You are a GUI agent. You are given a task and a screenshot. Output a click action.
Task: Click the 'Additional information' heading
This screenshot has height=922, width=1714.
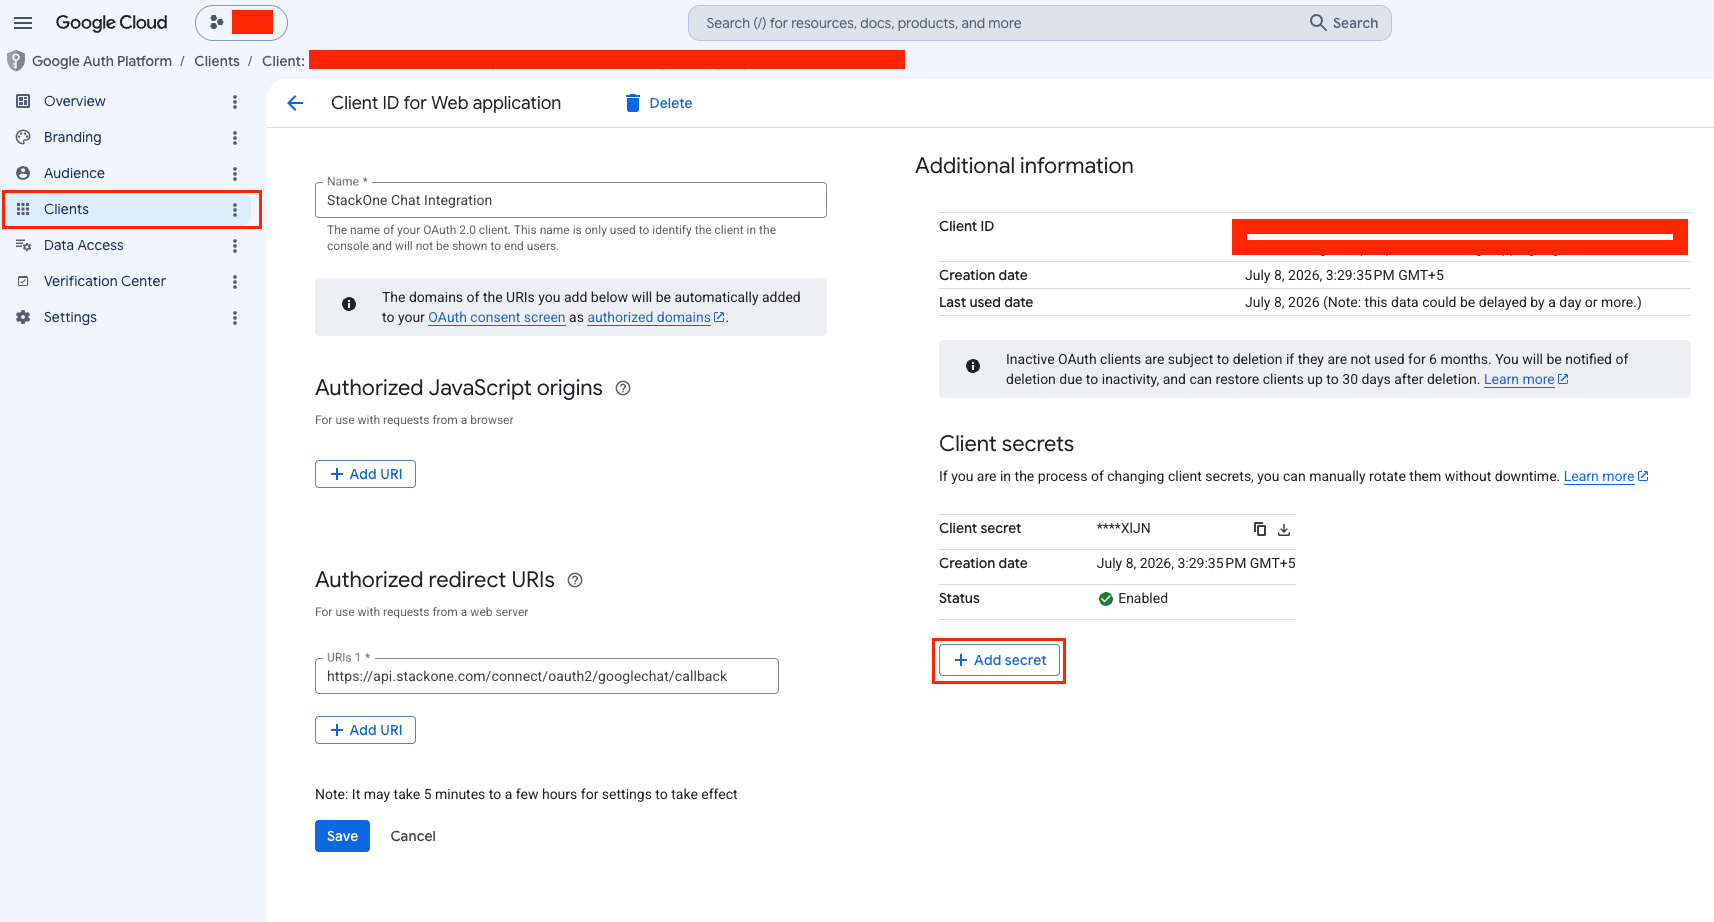[1024, 166]
